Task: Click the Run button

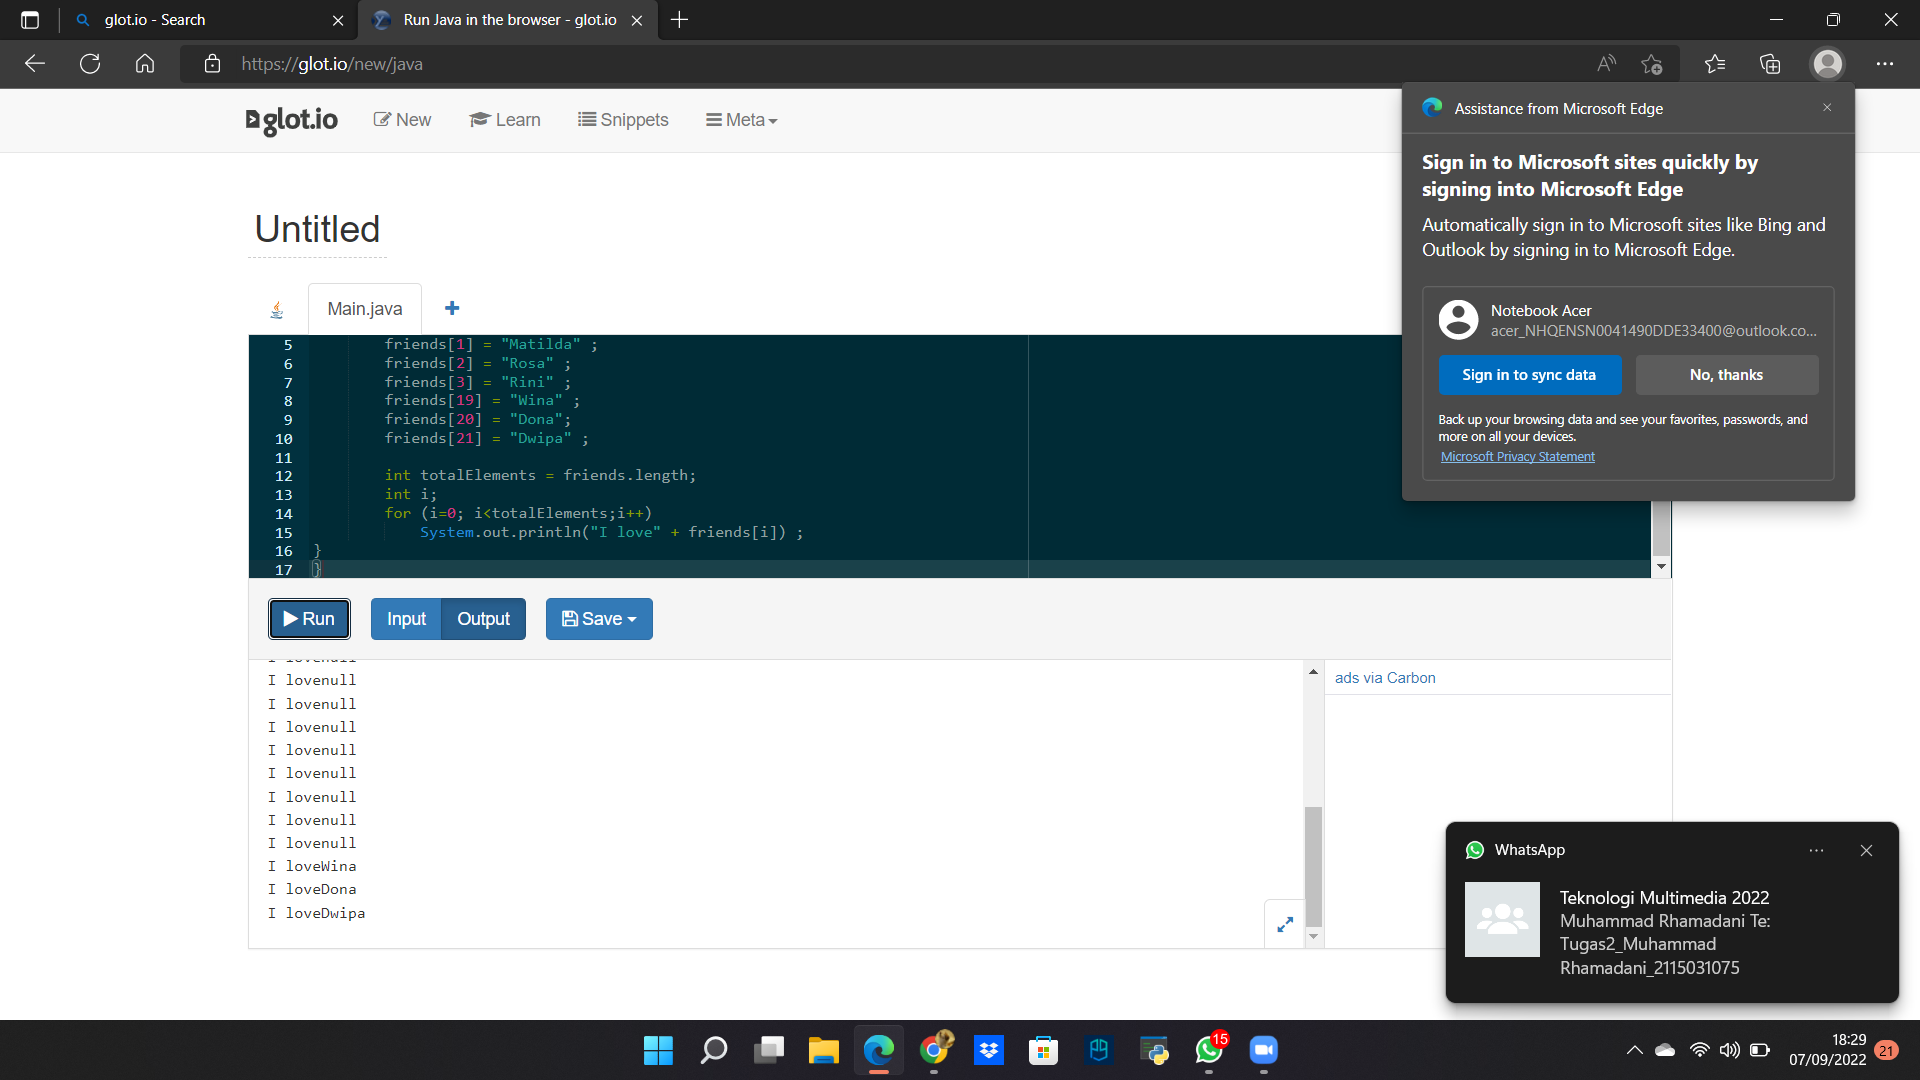Action: pyautogui.click(x=309, y=618)
